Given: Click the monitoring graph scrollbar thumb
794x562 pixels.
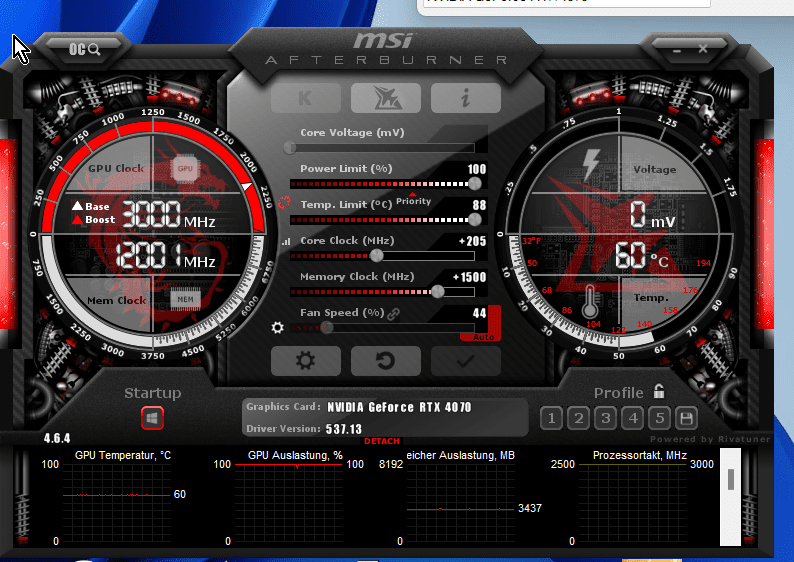Looking at the screenshot, I should click(731, 479).
